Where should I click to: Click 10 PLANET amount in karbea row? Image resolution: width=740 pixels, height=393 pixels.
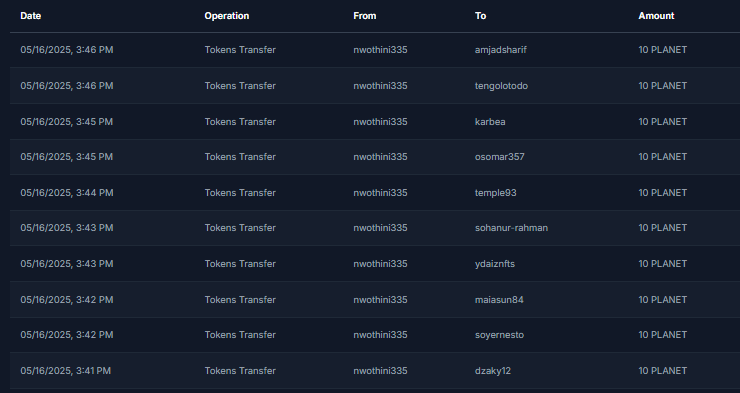click(663, 122)
